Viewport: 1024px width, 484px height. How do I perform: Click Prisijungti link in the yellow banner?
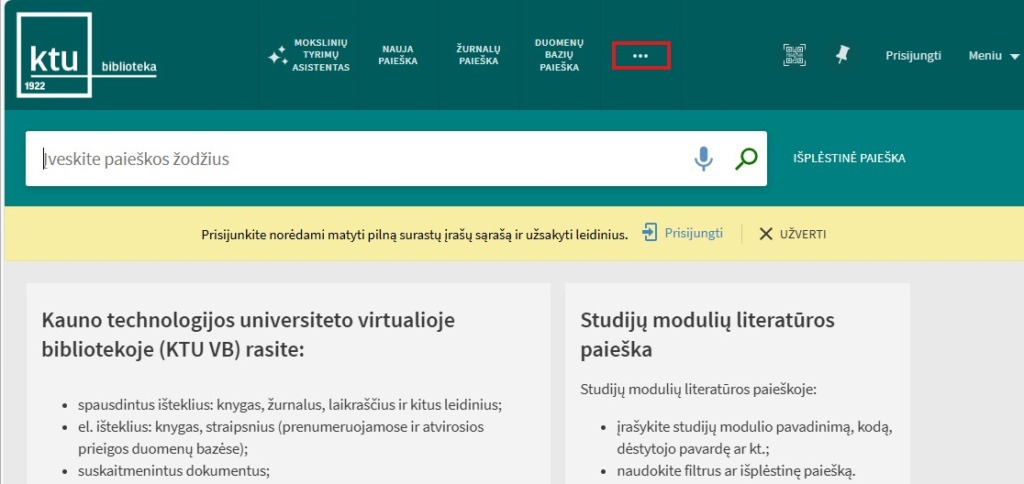pyautogui.click(x=694, y=234)
